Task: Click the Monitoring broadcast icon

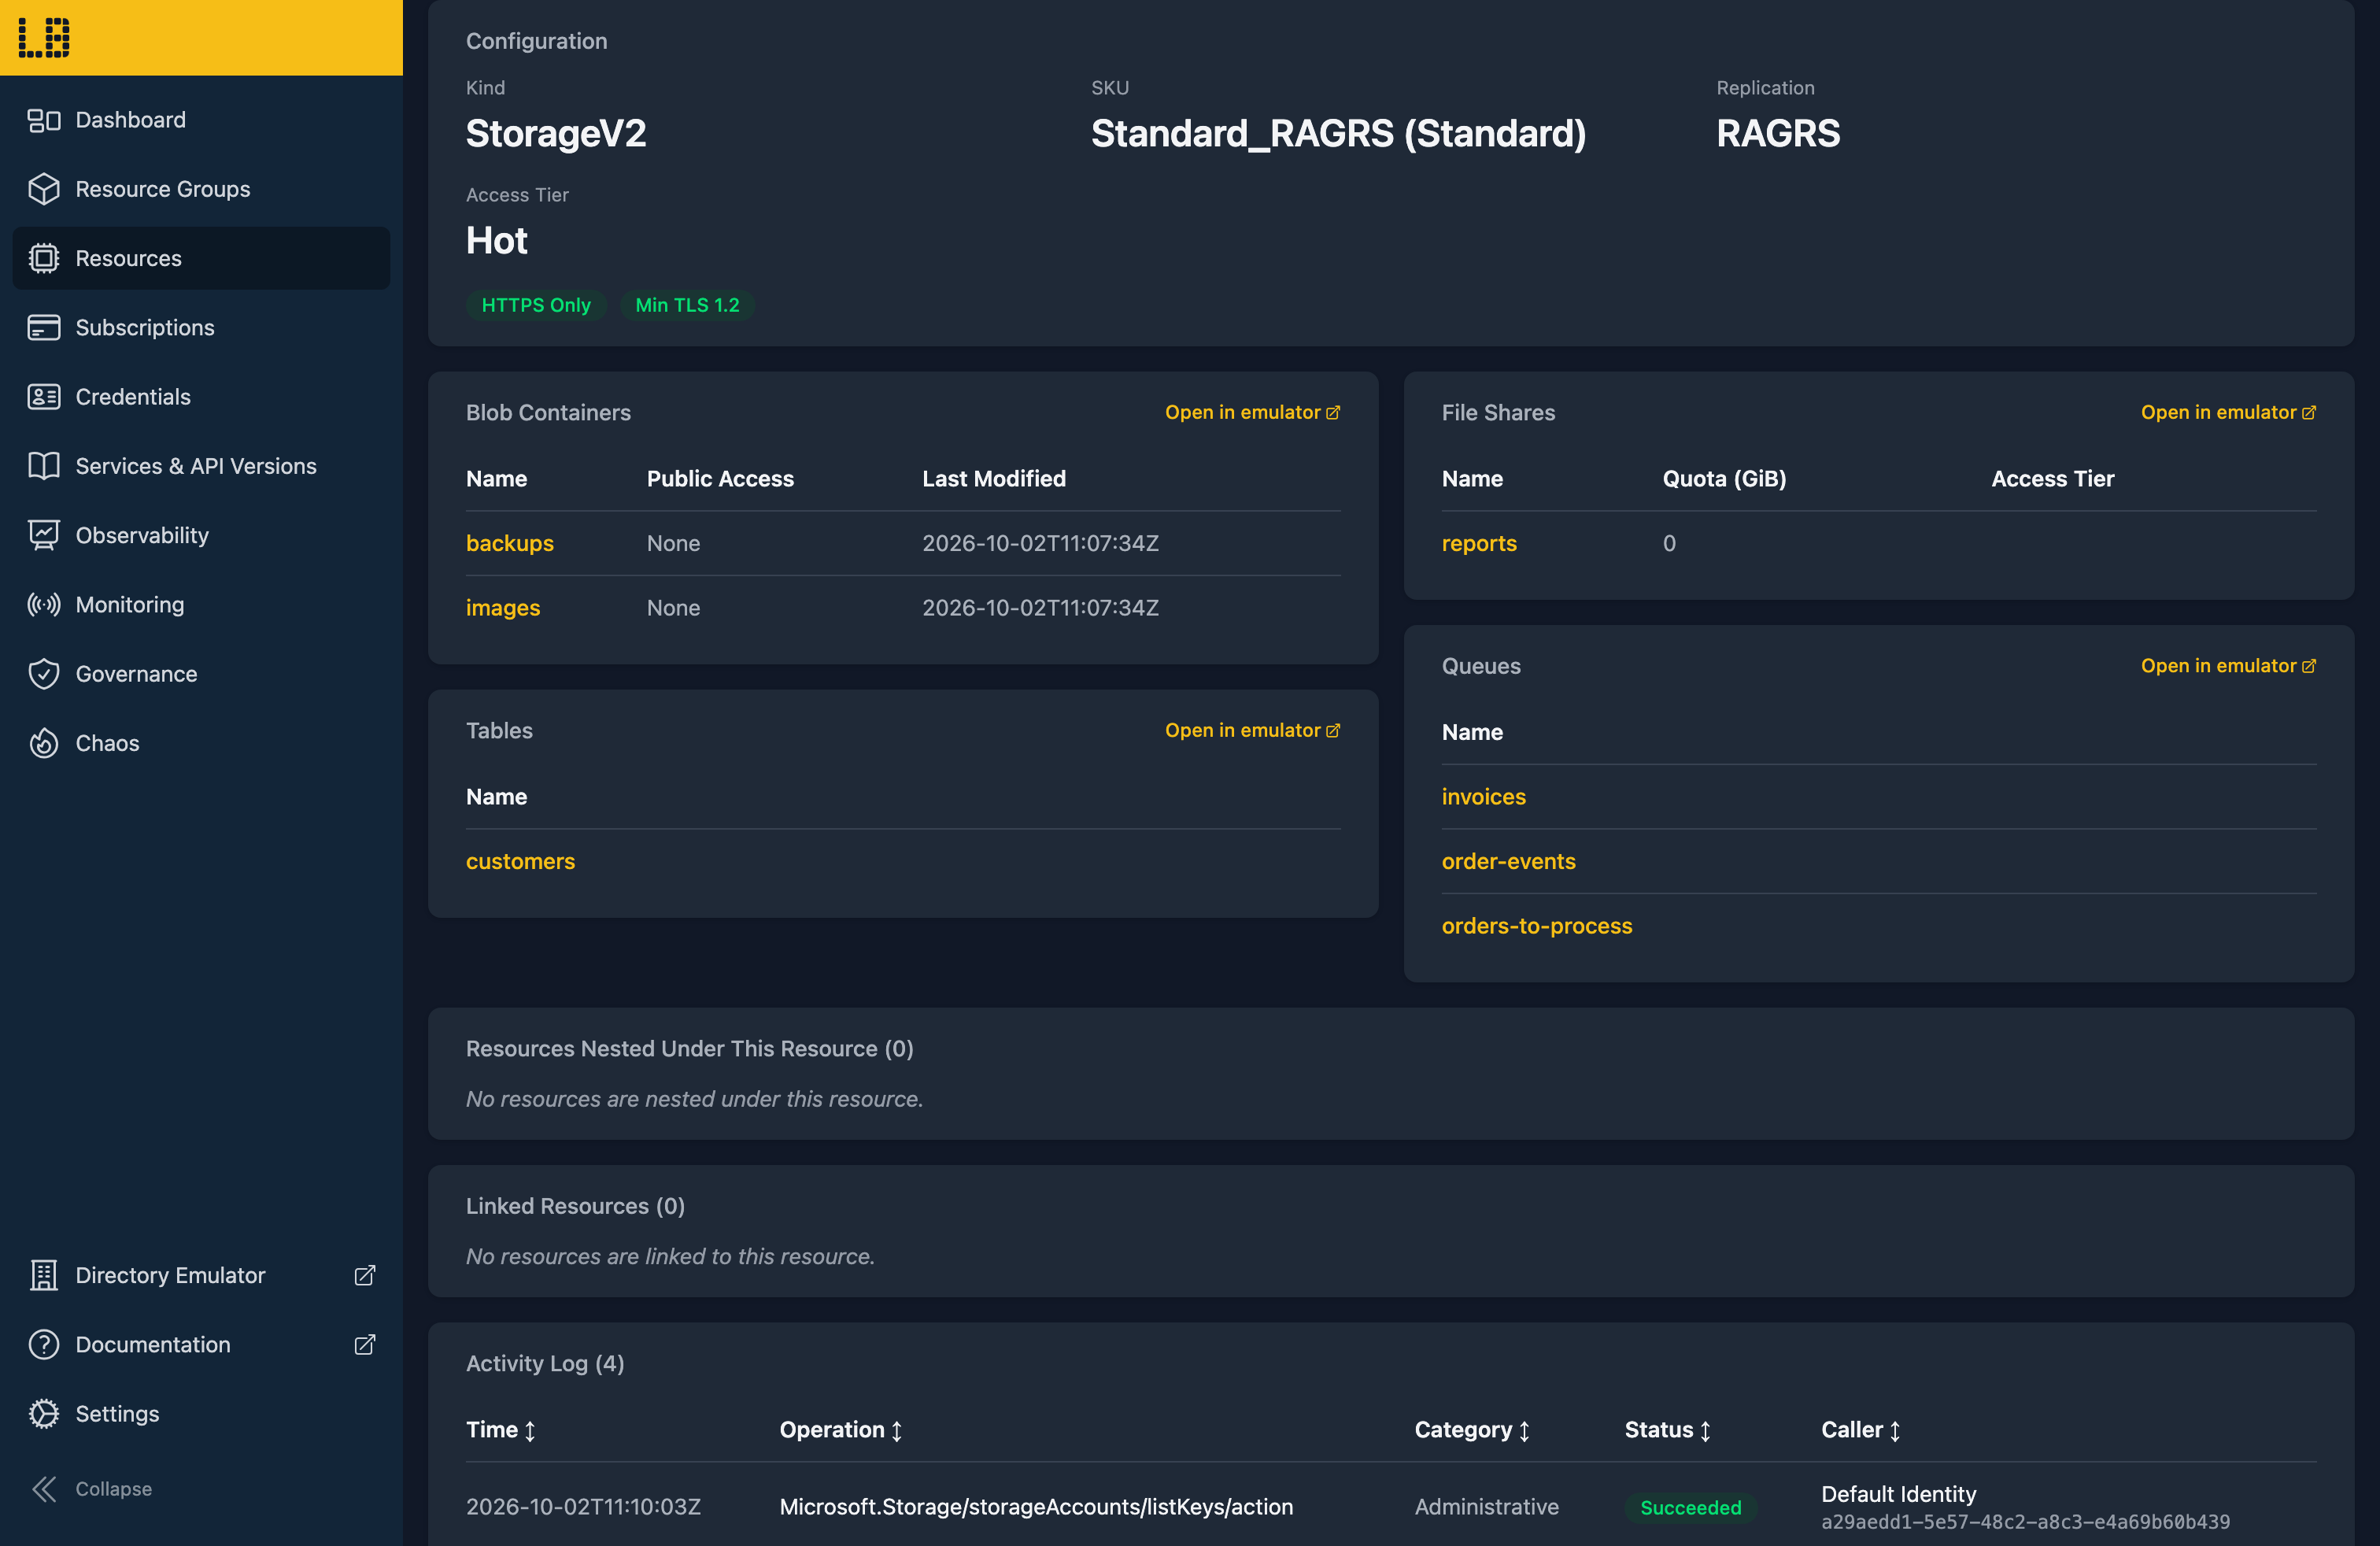Action: [x=43, y=604]
